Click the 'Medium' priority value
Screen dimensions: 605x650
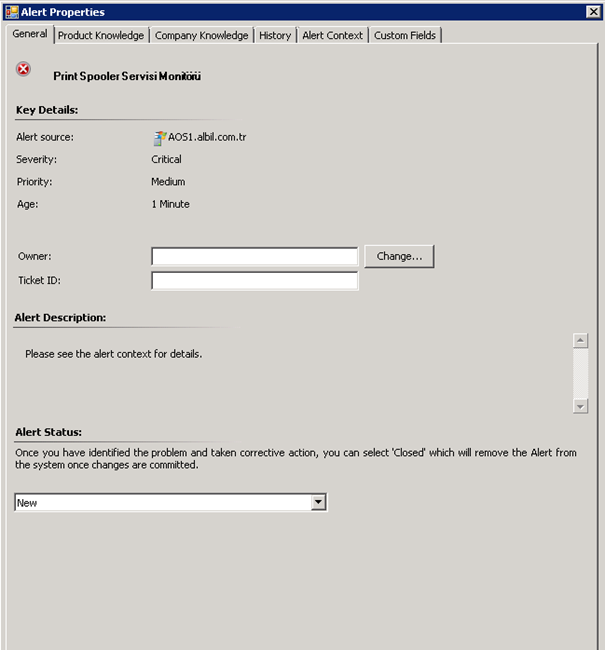tap(168, 182)
